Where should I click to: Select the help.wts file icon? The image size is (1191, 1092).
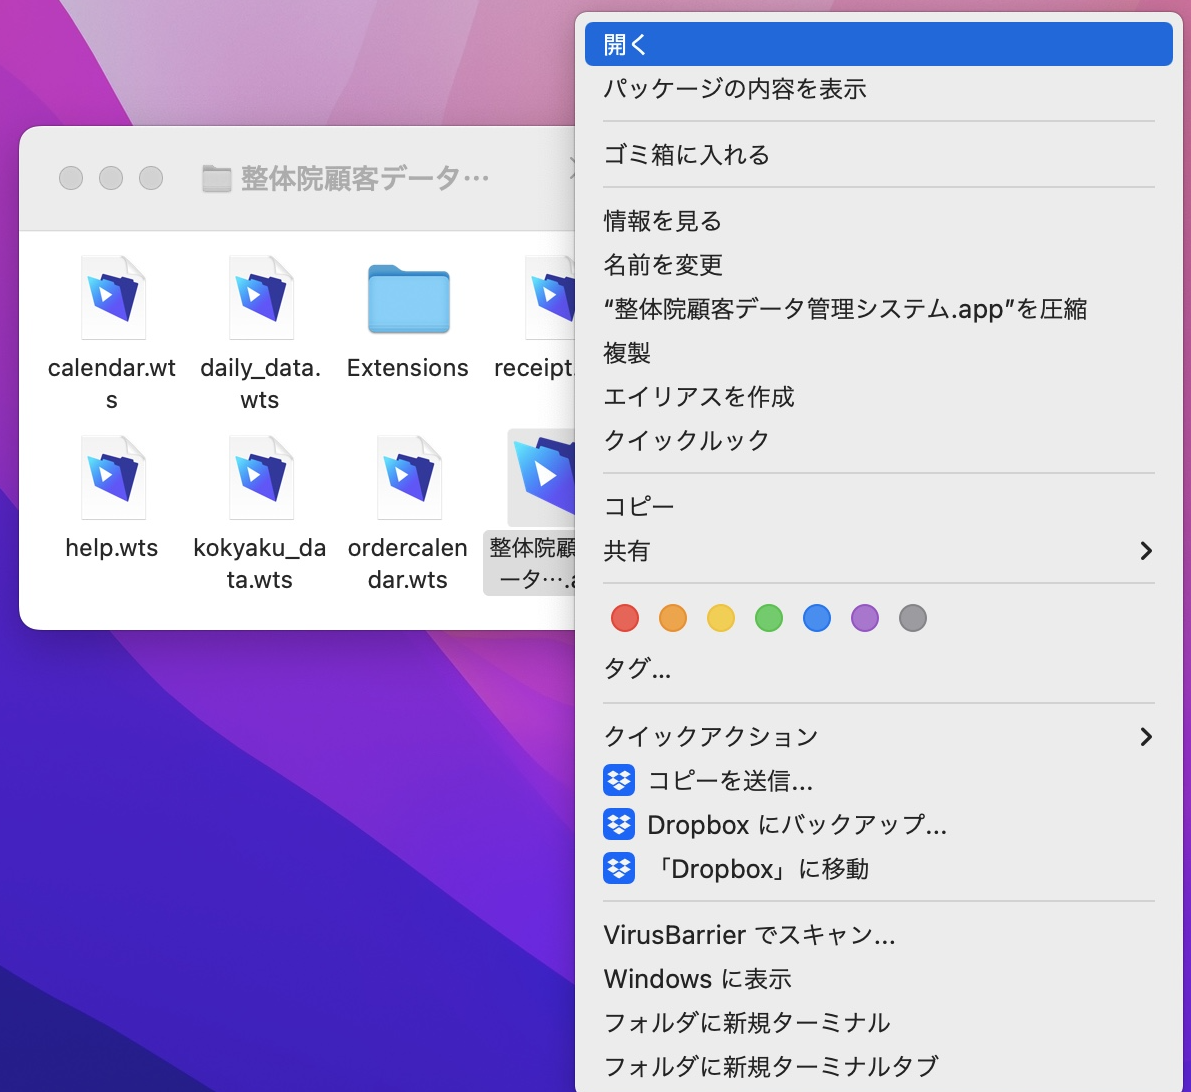(111, 477)
